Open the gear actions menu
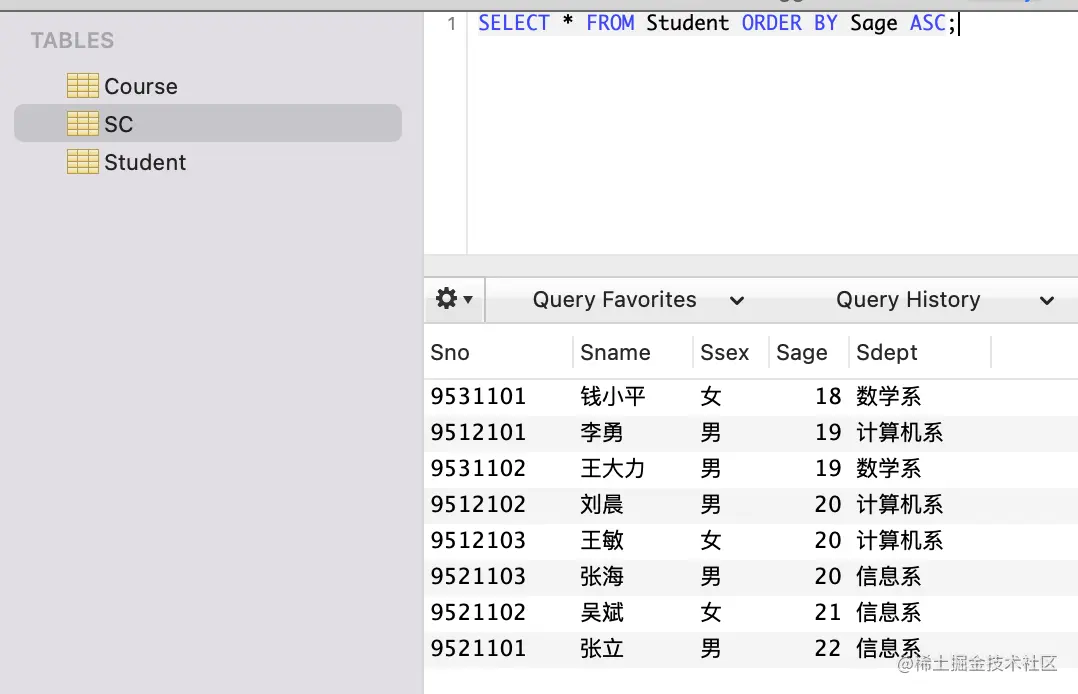Image resolution: width=1078 pixels, height=694 pixels. click(454, 299)
